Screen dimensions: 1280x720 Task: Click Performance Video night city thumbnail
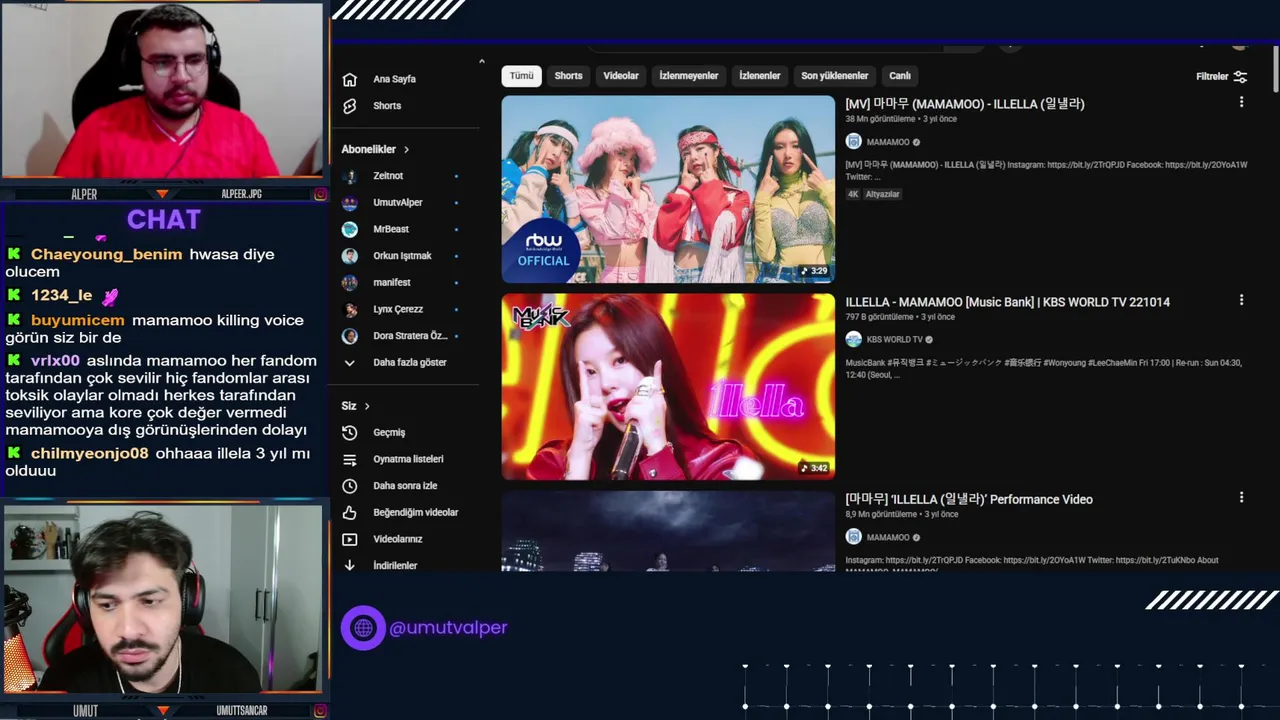pyautogui.click(x=668, y=531)
